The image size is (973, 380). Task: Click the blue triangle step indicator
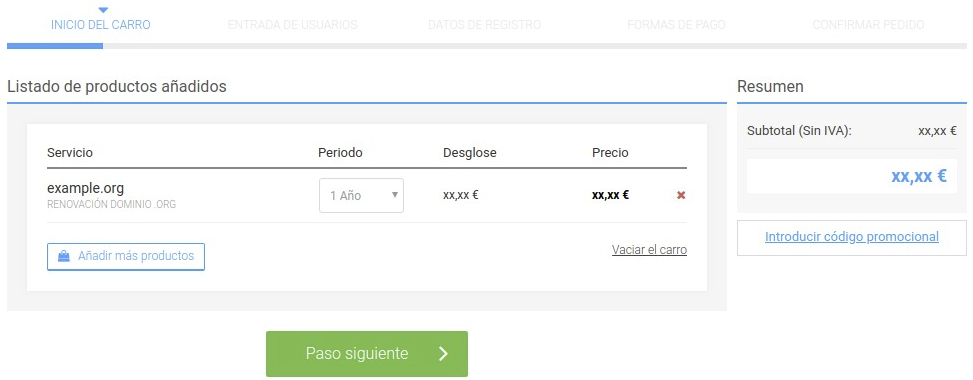[103, 10]
